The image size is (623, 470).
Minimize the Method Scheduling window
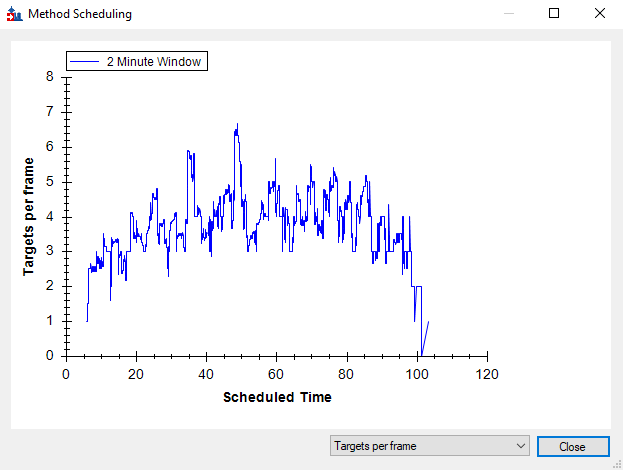coord(509,14)
